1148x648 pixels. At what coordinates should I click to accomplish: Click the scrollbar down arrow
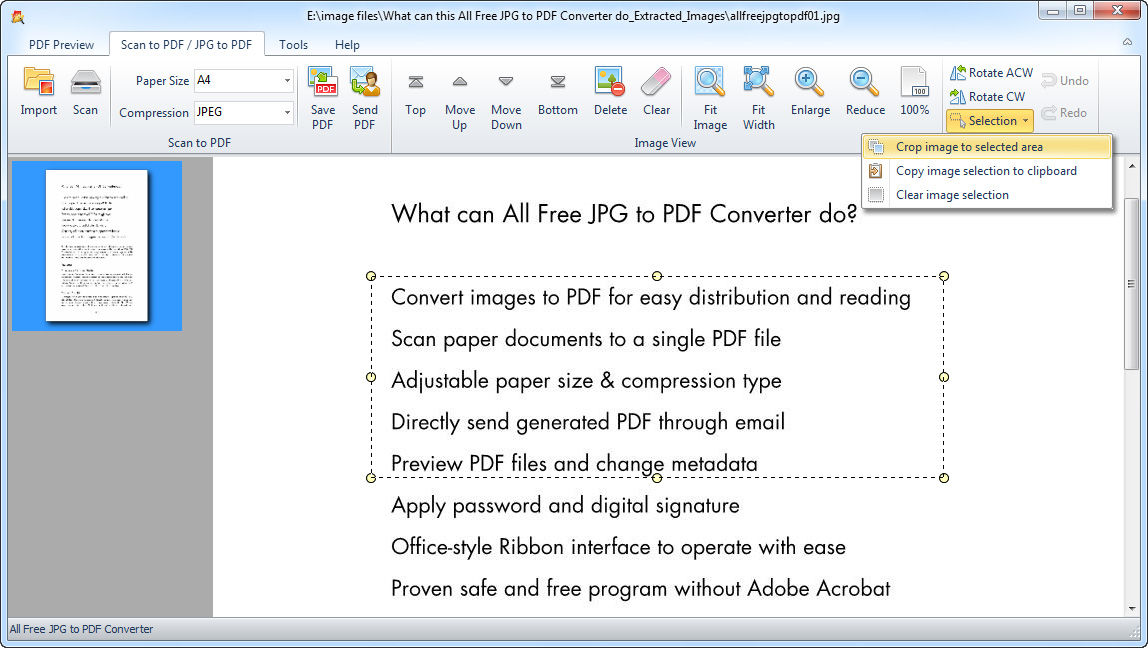coord(1131,608)
